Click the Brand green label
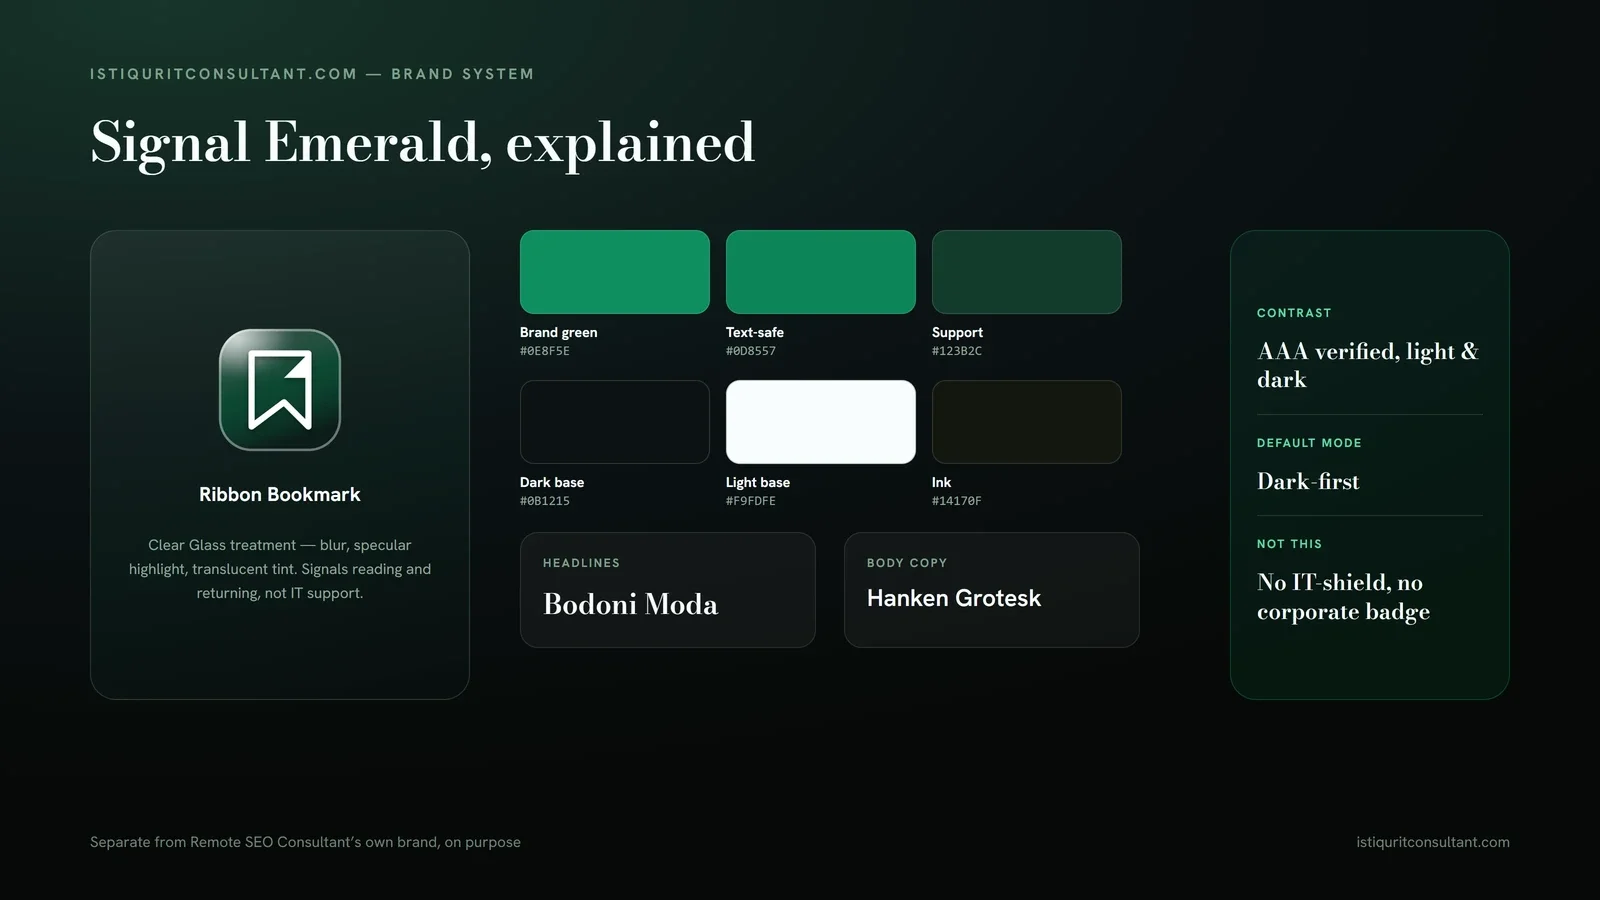Viewport: 1600px width, 900px height. coord(559,332)
